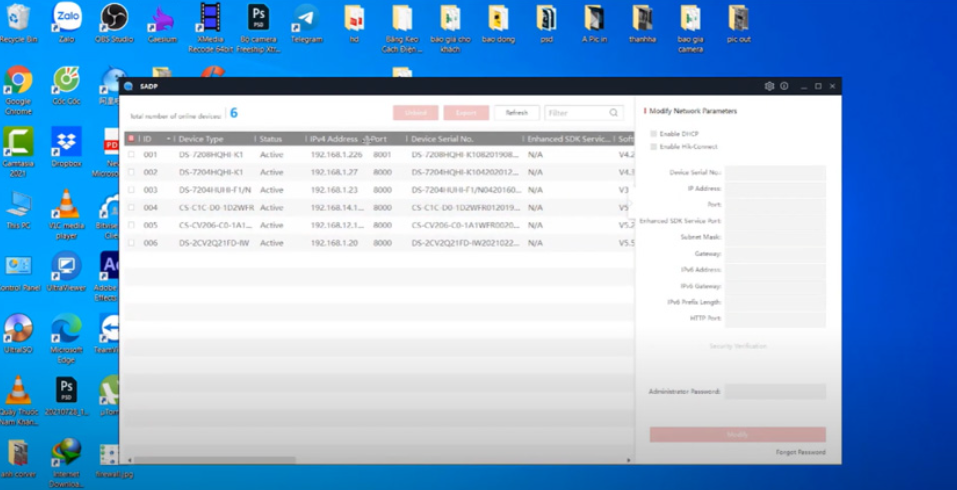Open Telegram desktop shortcut

tap(306, 18)
